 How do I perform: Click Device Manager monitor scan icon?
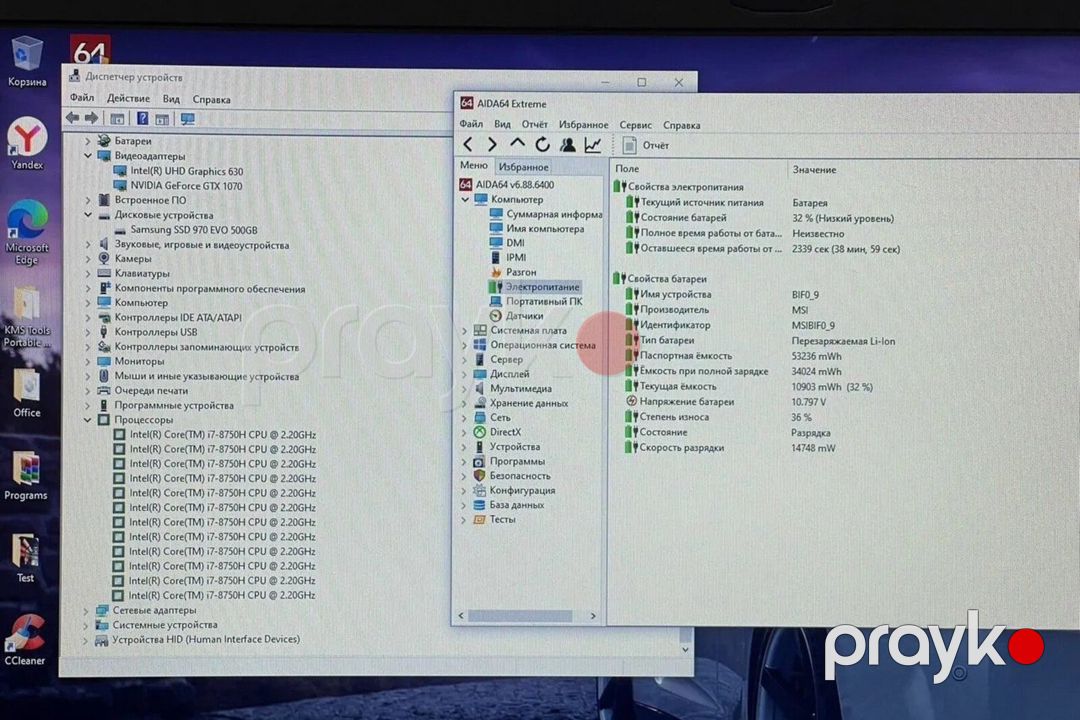(x=187, y=119)
